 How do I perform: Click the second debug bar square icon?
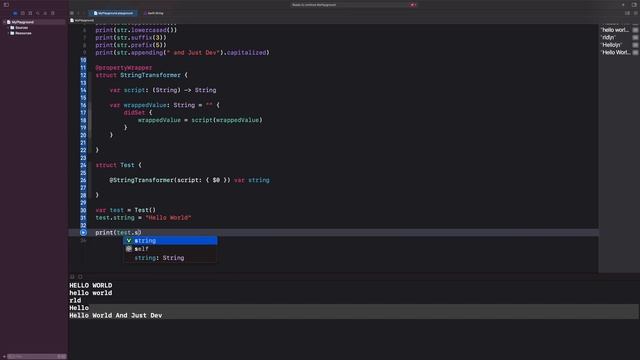click(x=80, y=277)
